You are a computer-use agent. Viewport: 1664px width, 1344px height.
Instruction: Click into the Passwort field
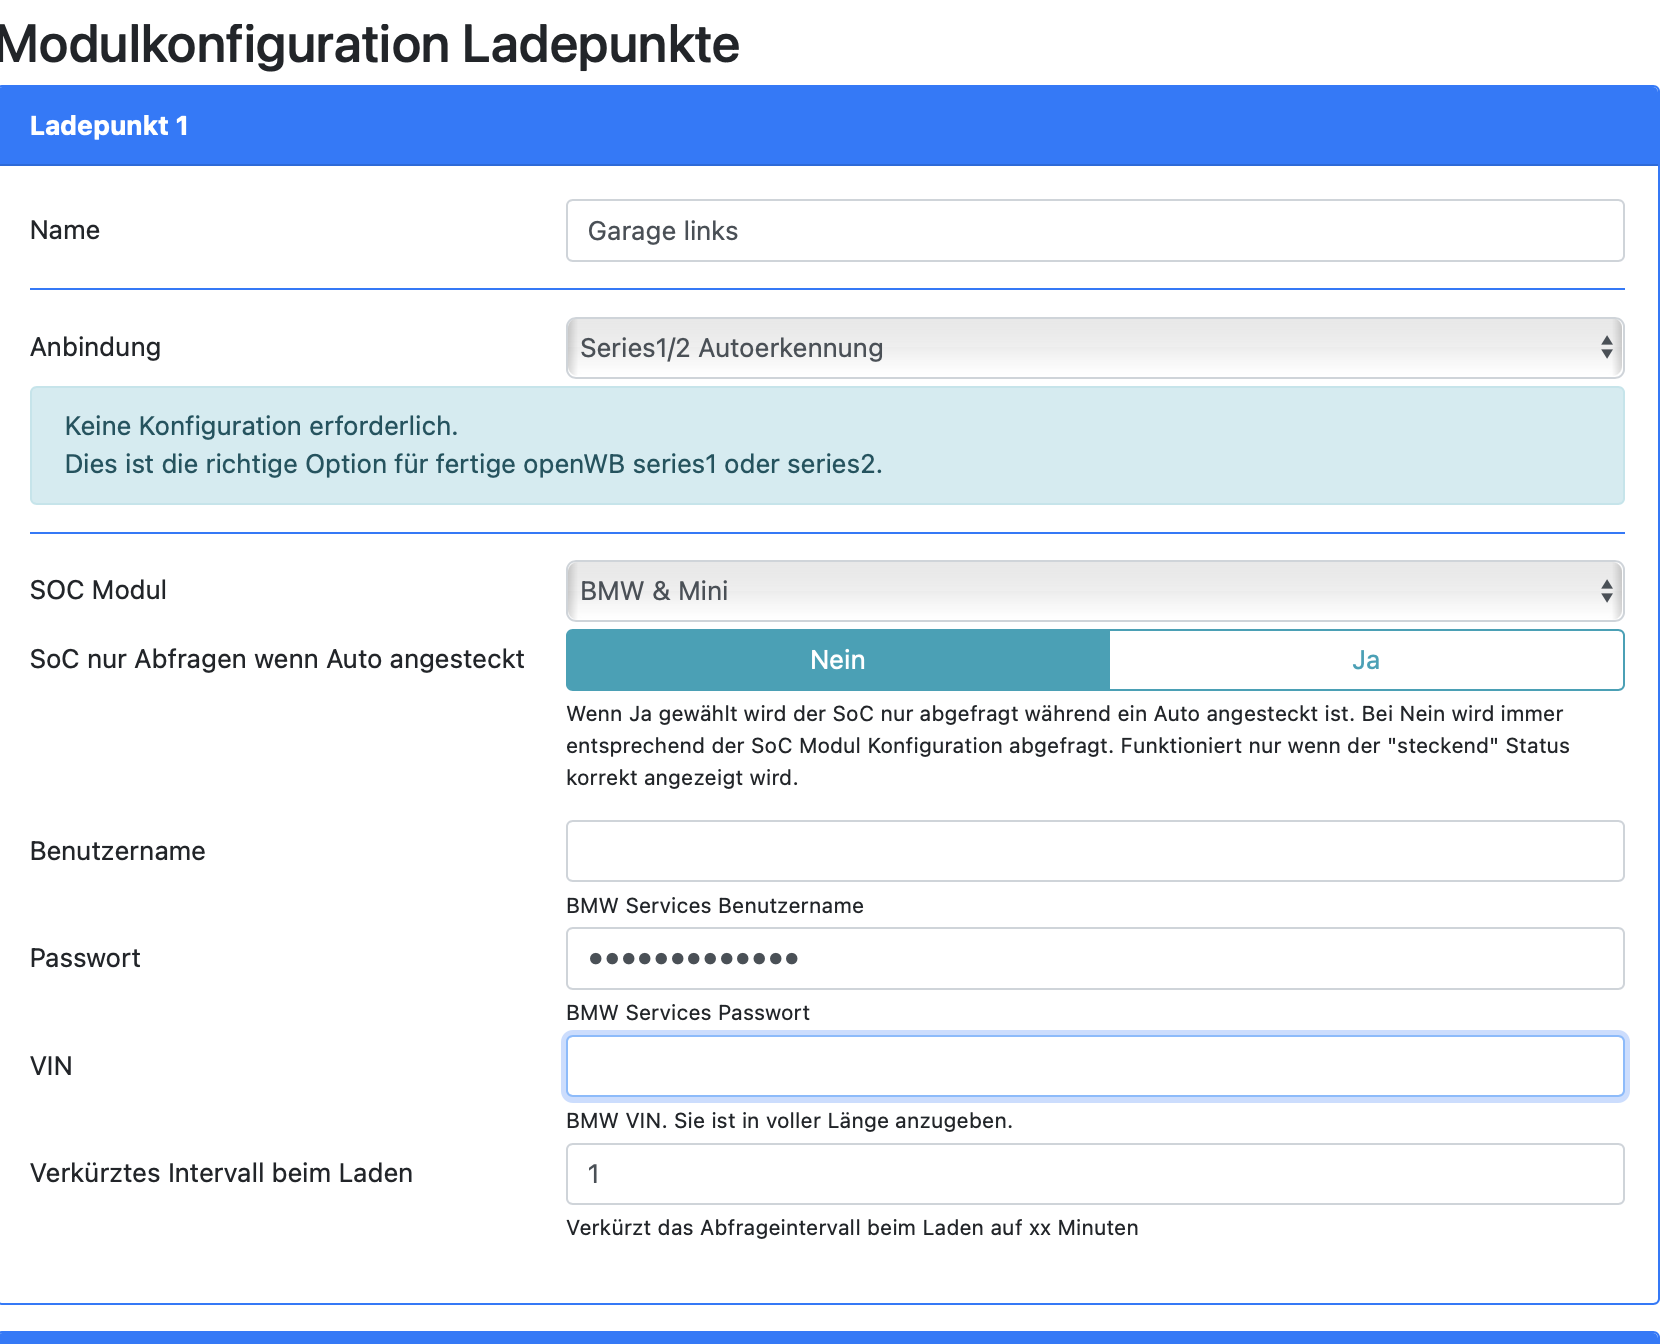1094,959
